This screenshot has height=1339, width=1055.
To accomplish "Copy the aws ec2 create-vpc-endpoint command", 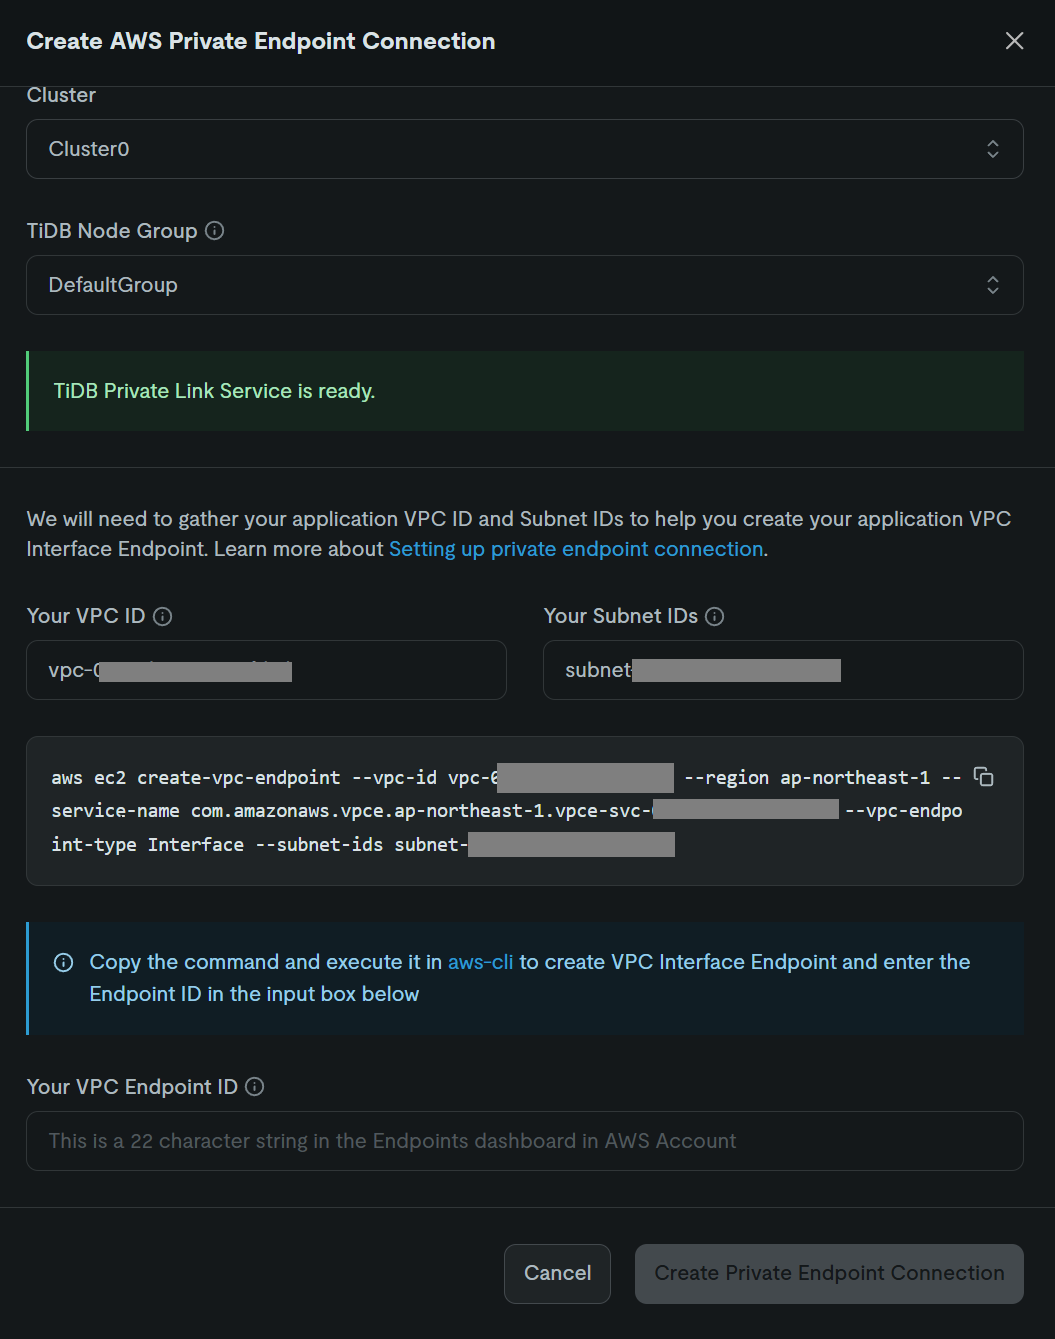I will 984,777.
